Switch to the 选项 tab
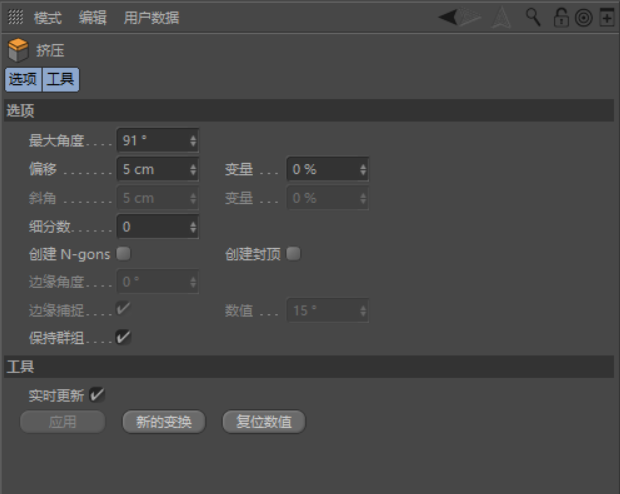Image resolution: width=620 pixels, height=494 pixels. pyautogui.click(x=23, y=79)
